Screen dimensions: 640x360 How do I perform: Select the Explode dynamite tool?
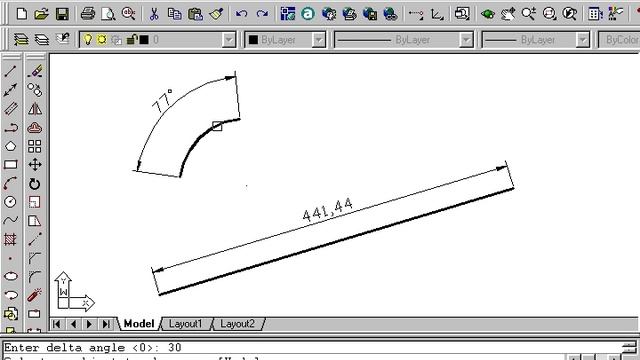tap(35, 295)
